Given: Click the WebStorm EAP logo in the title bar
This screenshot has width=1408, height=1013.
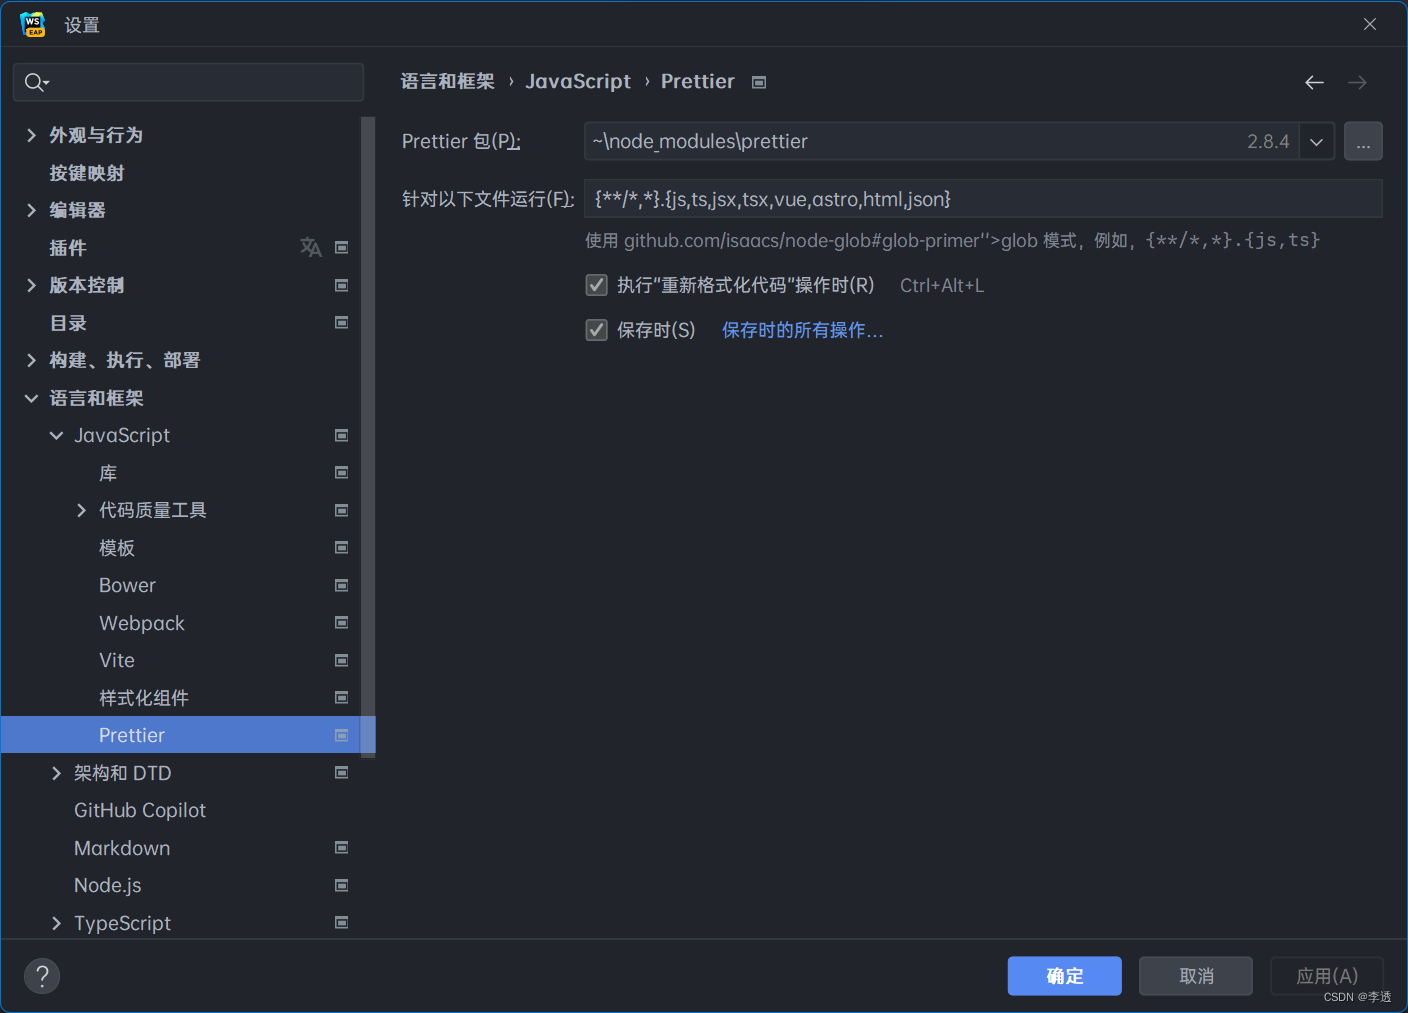Looking at the screenshot, I should pyautogui.click(x=31, y=23).
